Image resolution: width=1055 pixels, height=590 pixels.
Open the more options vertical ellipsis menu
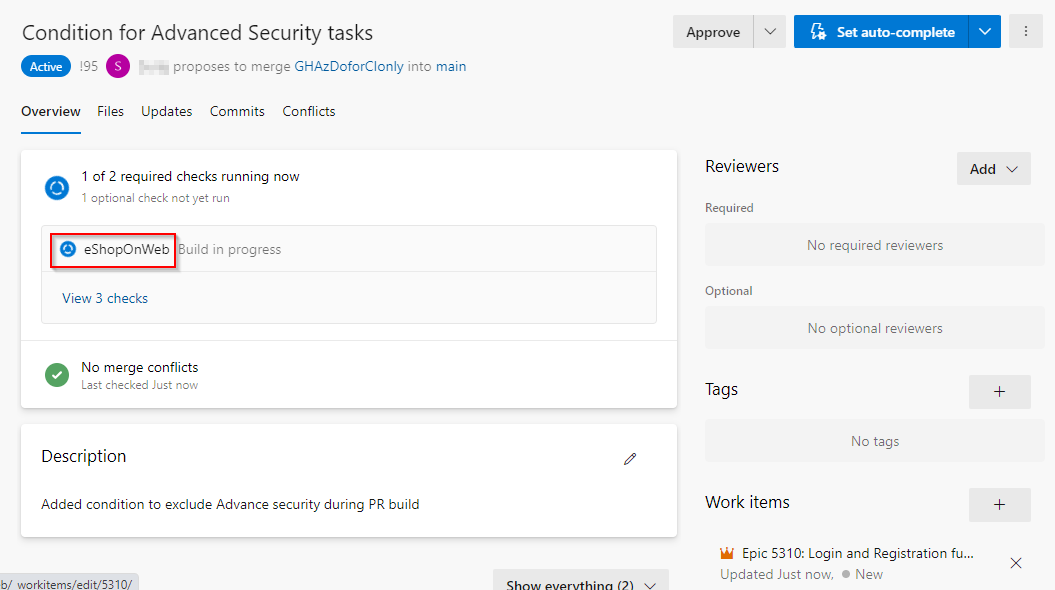tap(1025, 32)
